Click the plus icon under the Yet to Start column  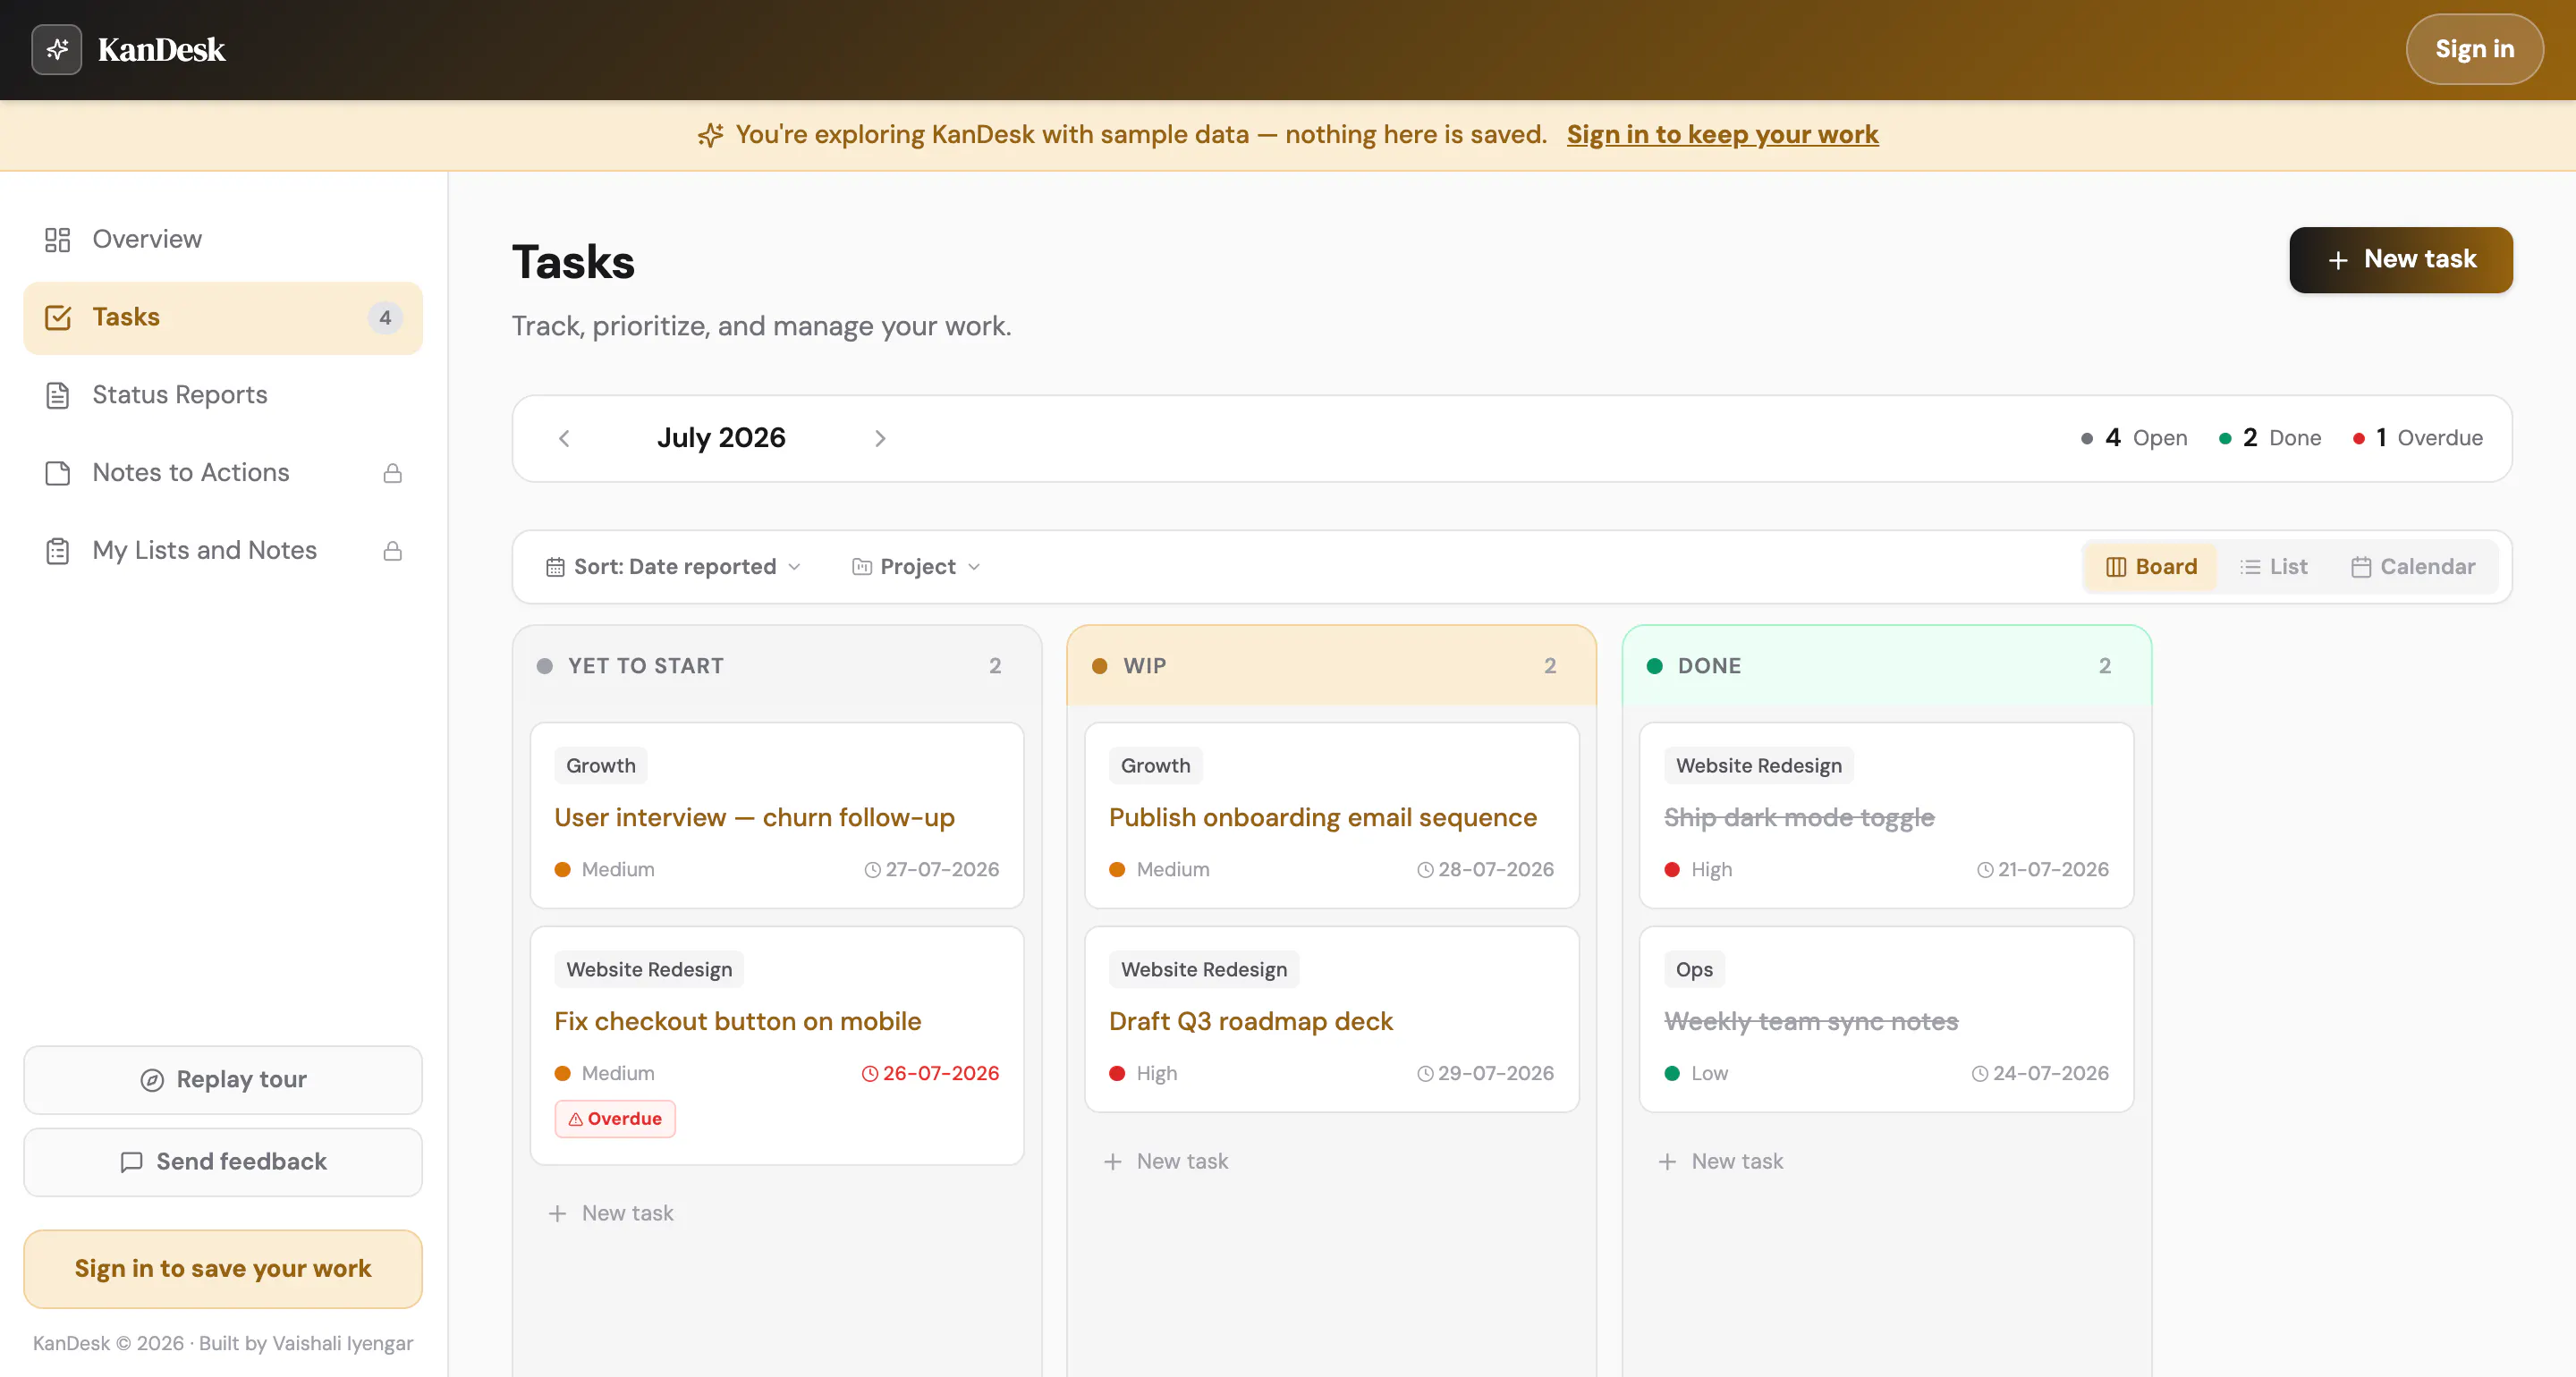coord(558,1214)
